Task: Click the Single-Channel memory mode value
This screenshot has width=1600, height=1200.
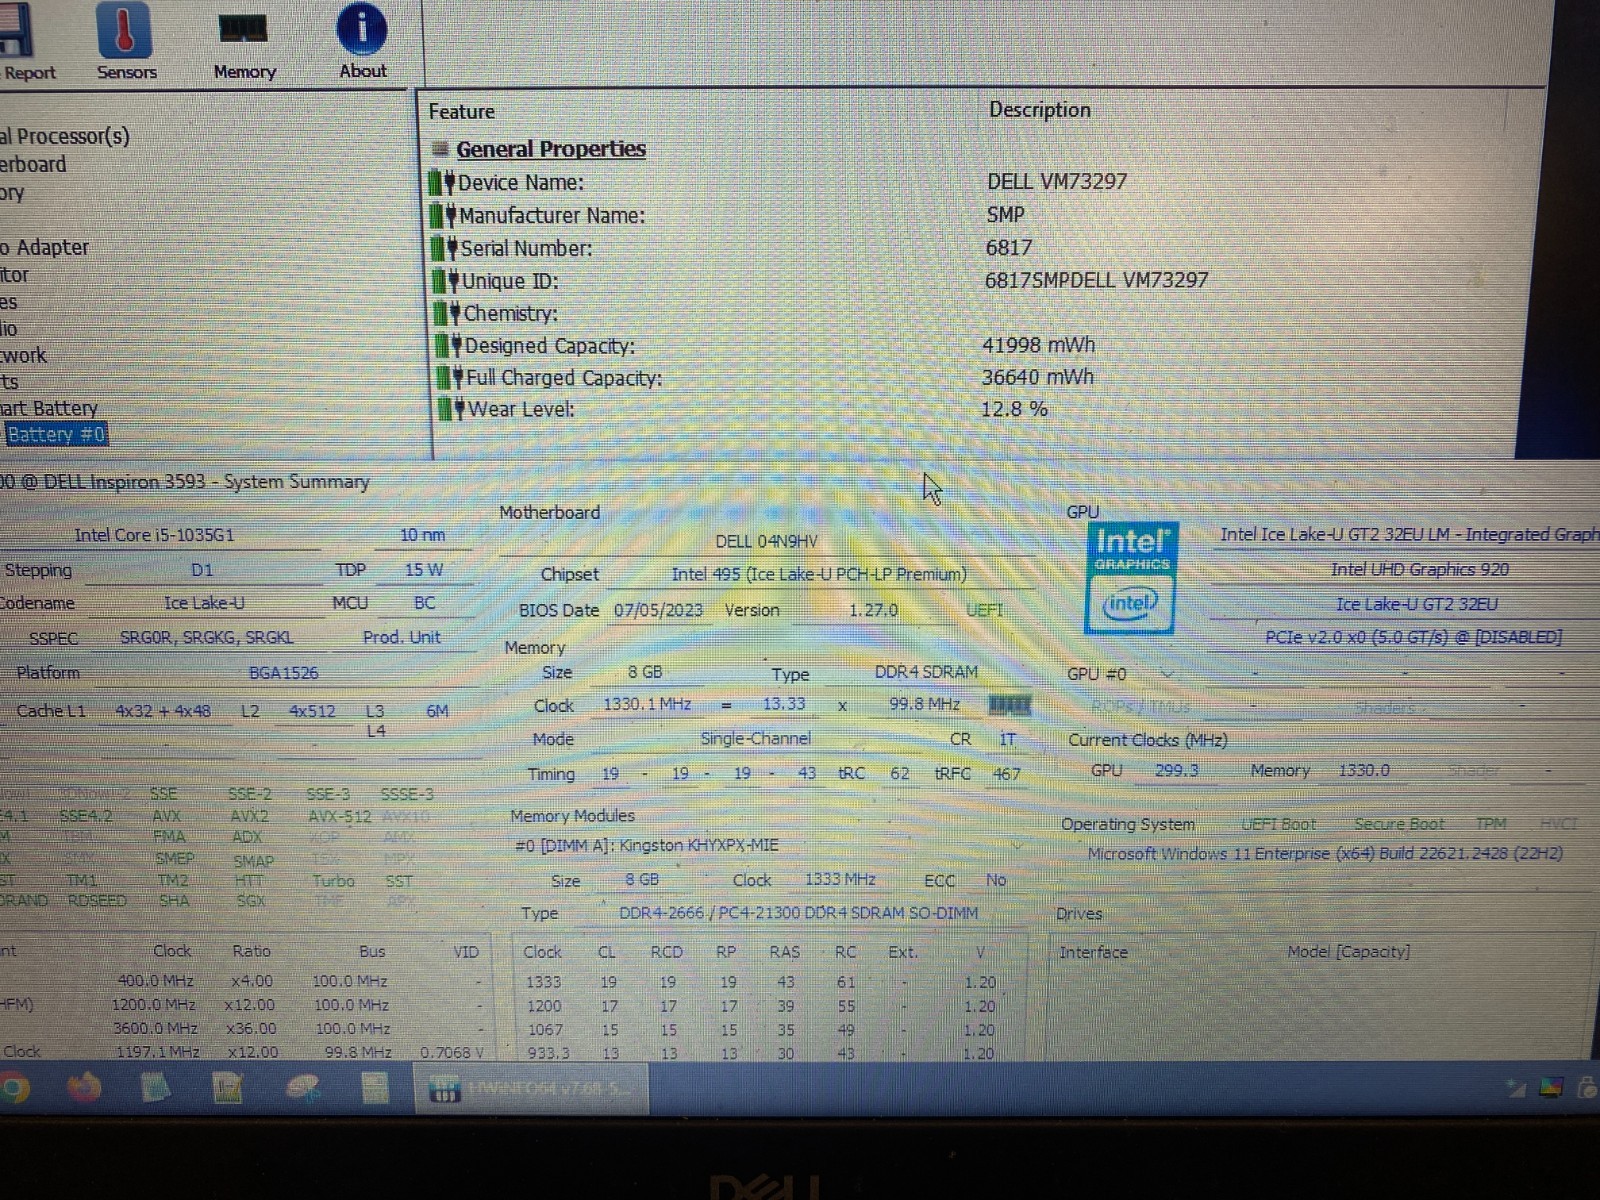Action: pos(755,739)
